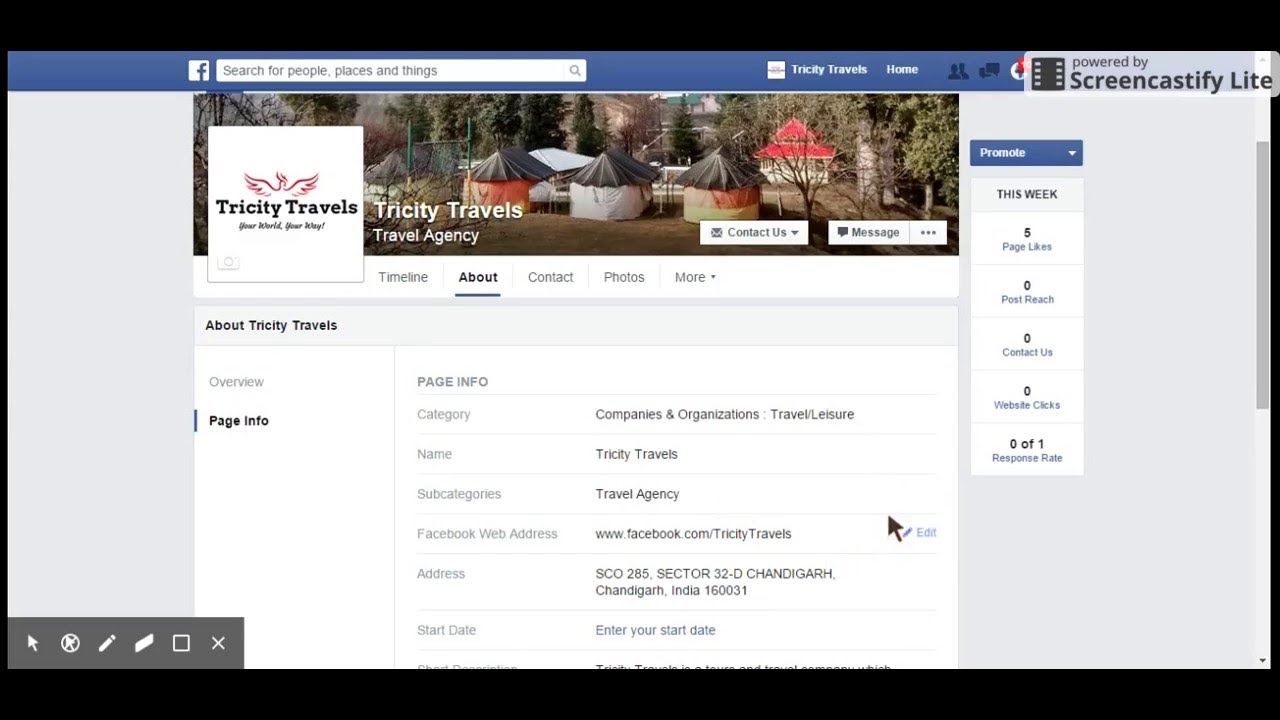
Task: Open the messages icon in the top bar
Action: (989, 70)
